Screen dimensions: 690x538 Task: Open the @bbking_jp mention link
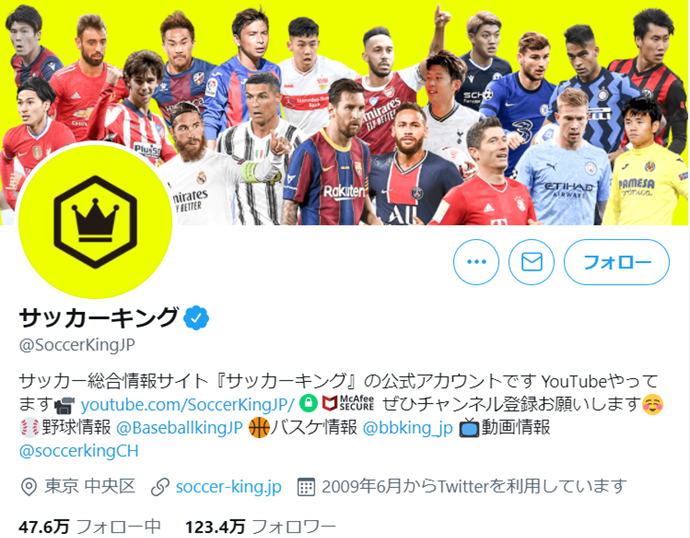pyautogui.click(x=407, y=428)
